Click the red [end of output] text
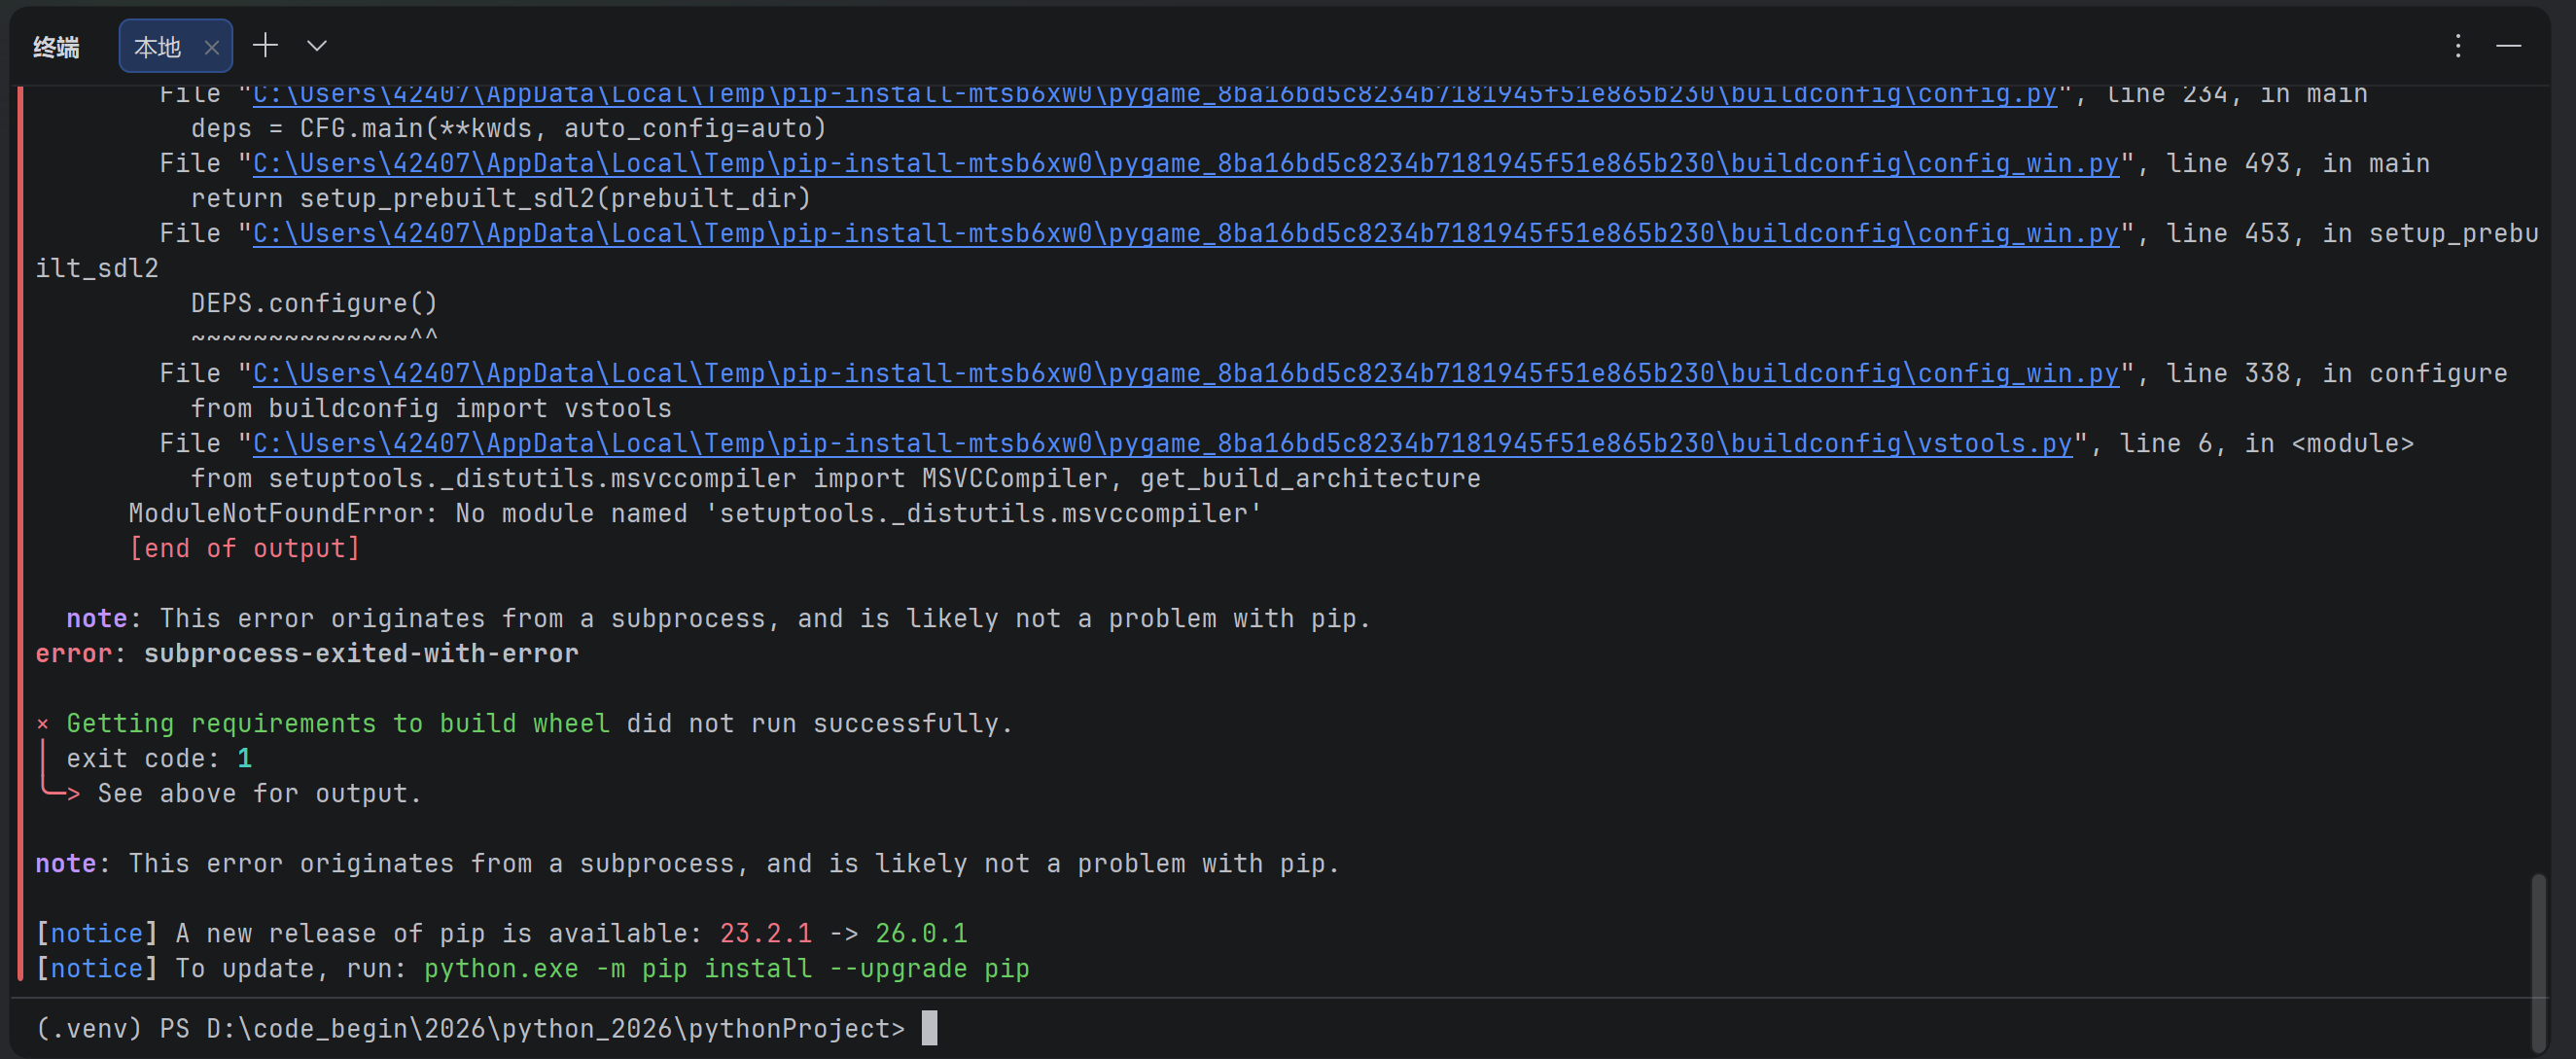 tap(244, 549)
